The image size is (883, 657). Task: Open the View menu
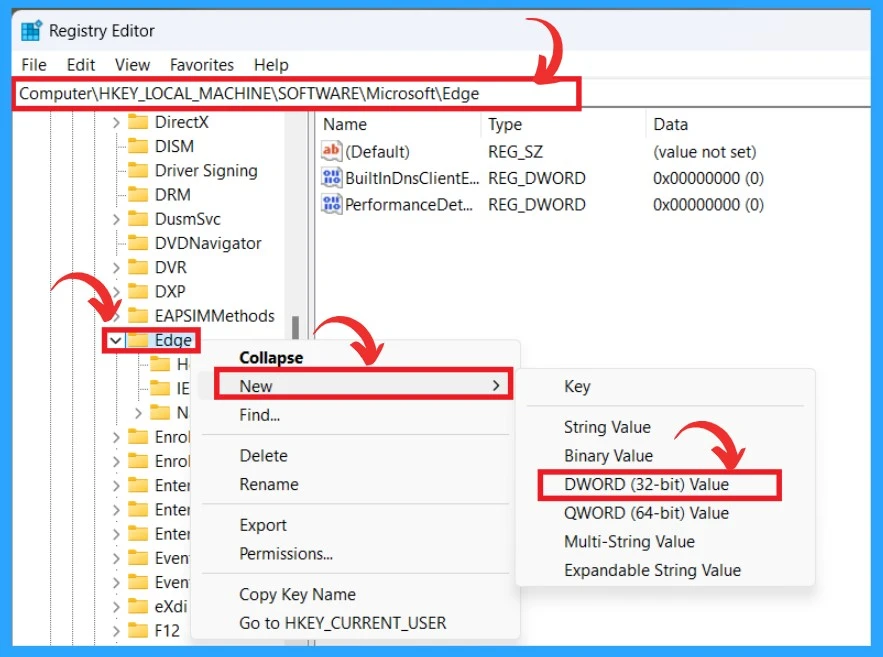[x=132, y=65]
